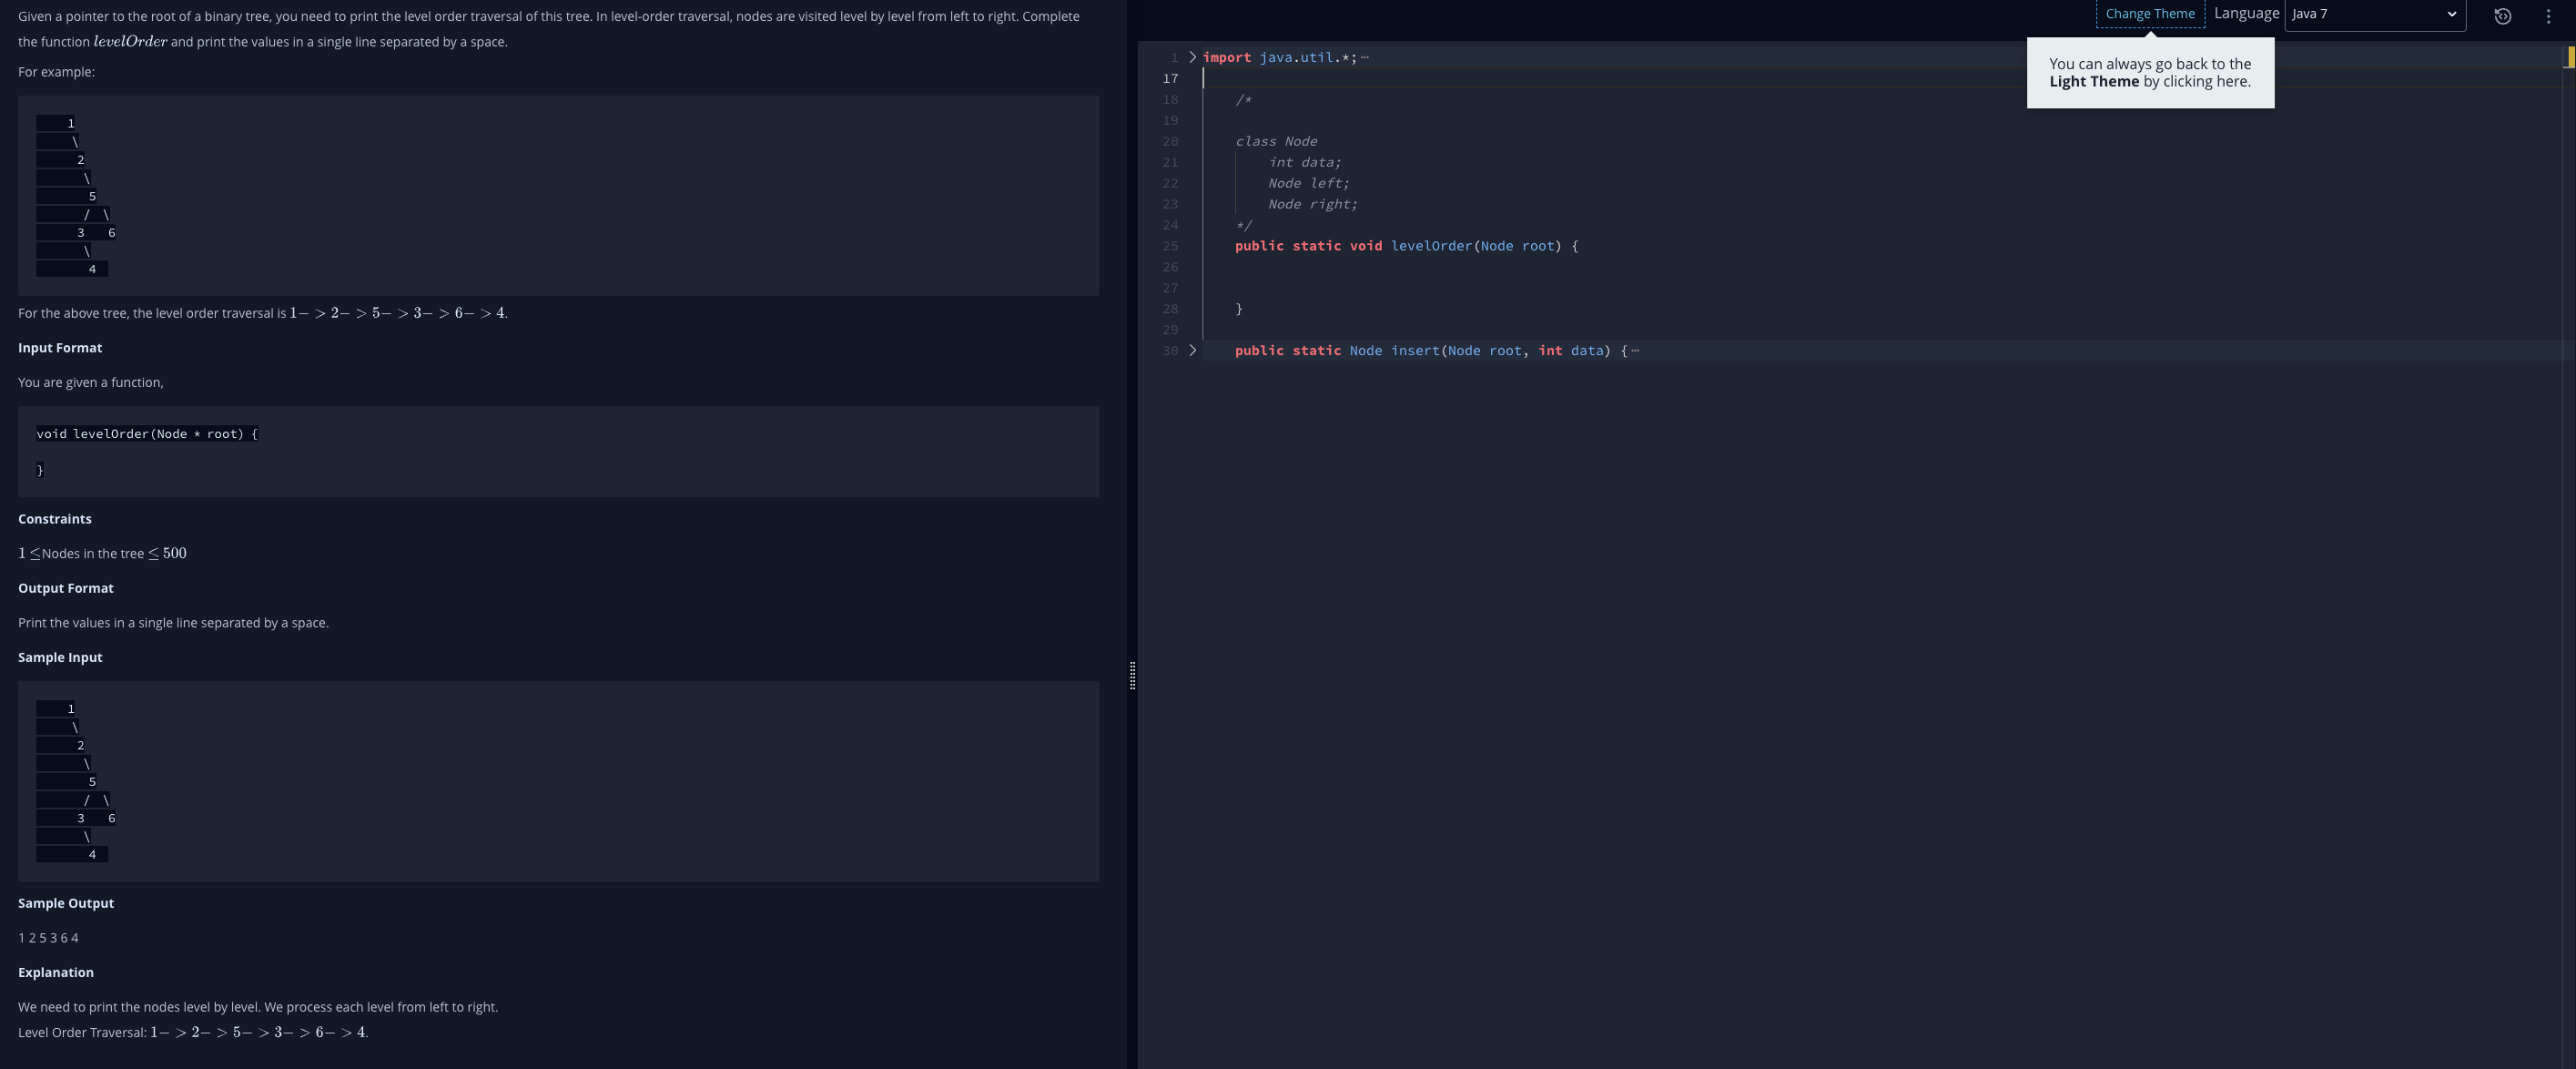The image size is (2576, 1069).
Task: Click the void levelOrder code snippet
Action: click(147, 434)
